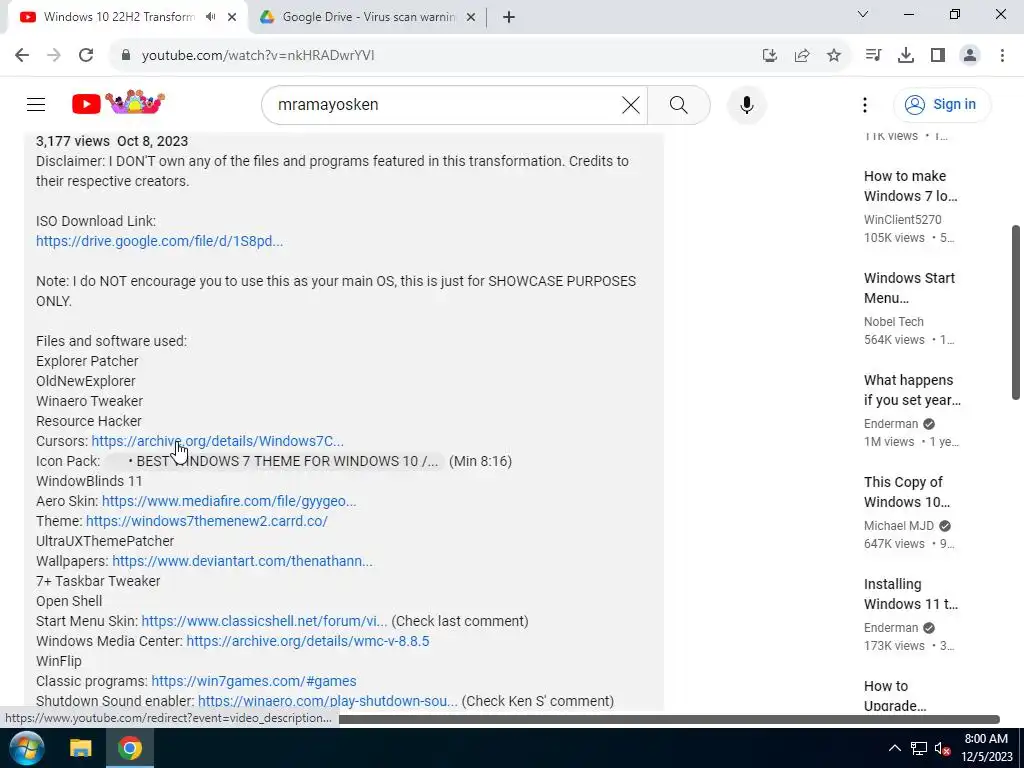This screenshot has width=1024, height=768.
Task: Visit Nobel Tech channel
Action: tap(893, 321)
